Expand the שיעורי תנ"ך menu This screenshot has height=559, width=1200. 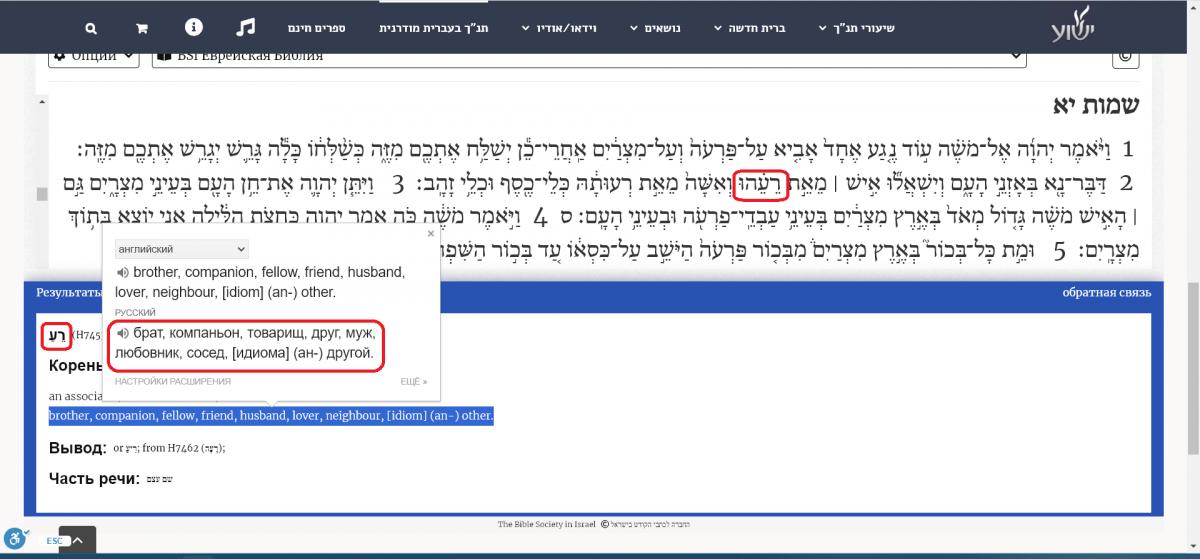pyautogui.click(x=856, y=29)
